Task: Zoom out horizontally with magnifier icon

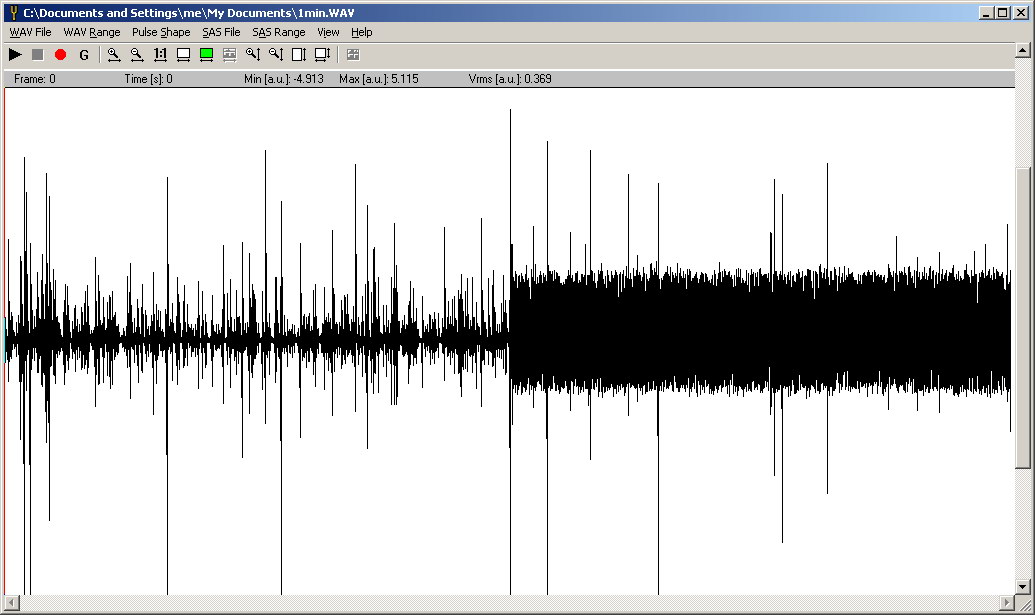Action: (x=137, y=55)
